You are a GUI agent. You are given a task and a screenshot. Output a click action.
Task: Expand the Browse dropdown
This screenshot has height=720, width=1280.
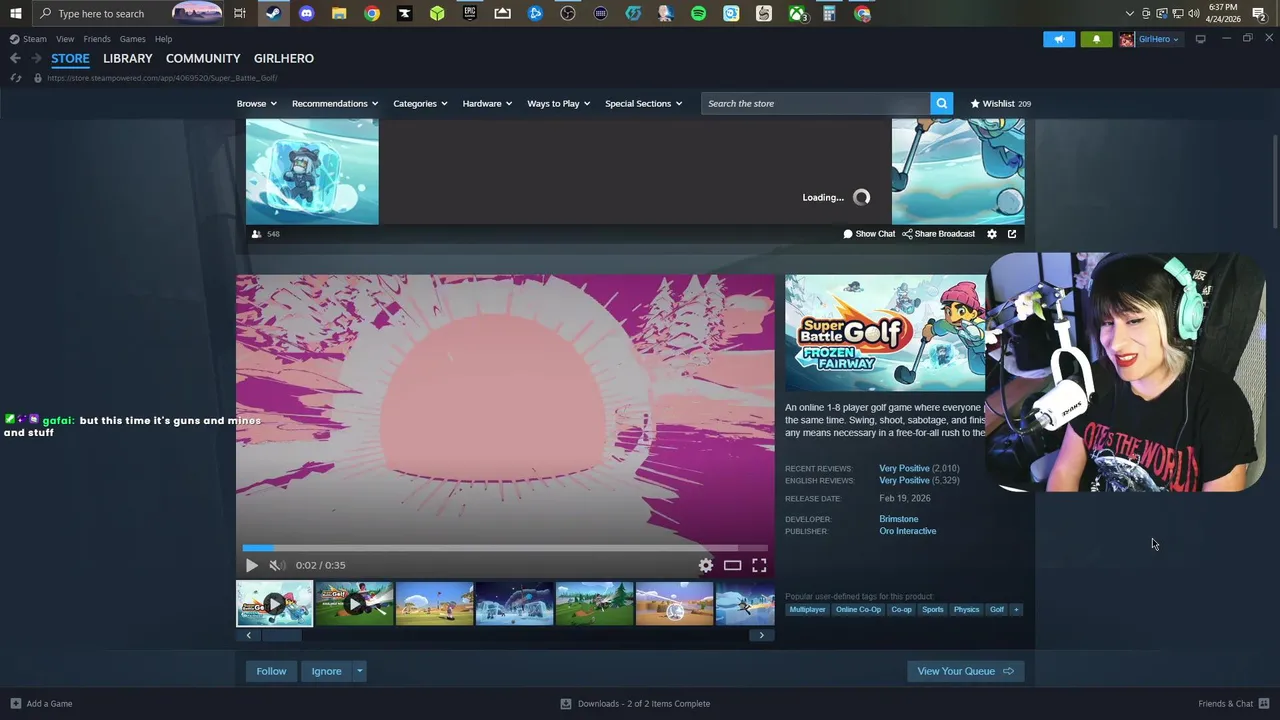256,103
